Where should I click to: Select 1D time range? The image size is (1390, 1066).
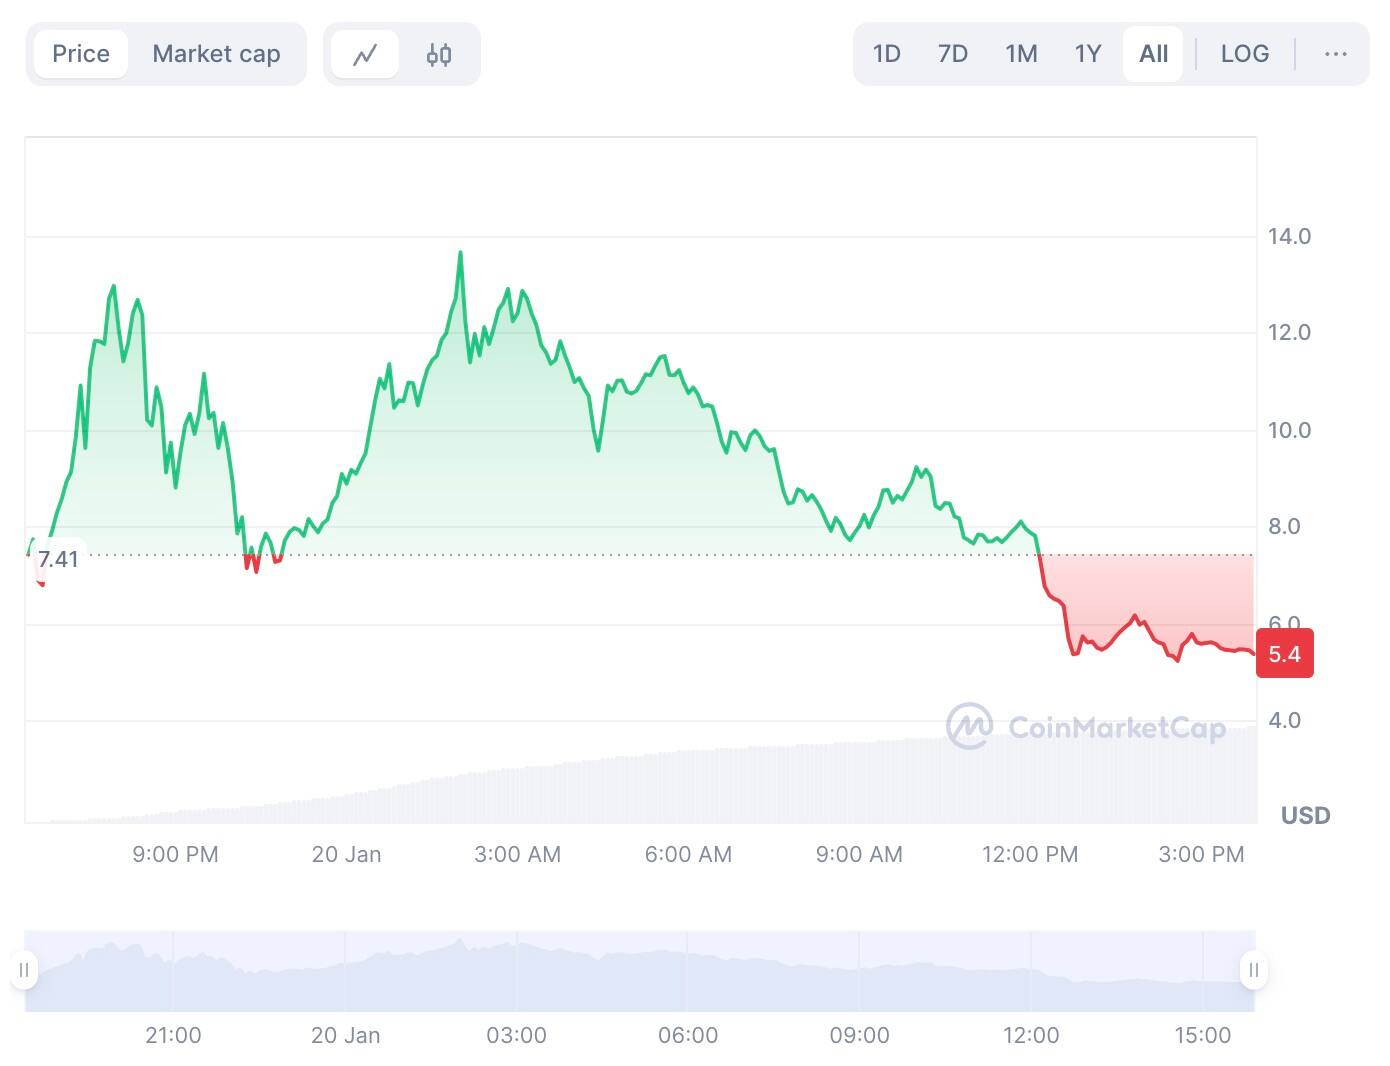[x=886, y=54]
